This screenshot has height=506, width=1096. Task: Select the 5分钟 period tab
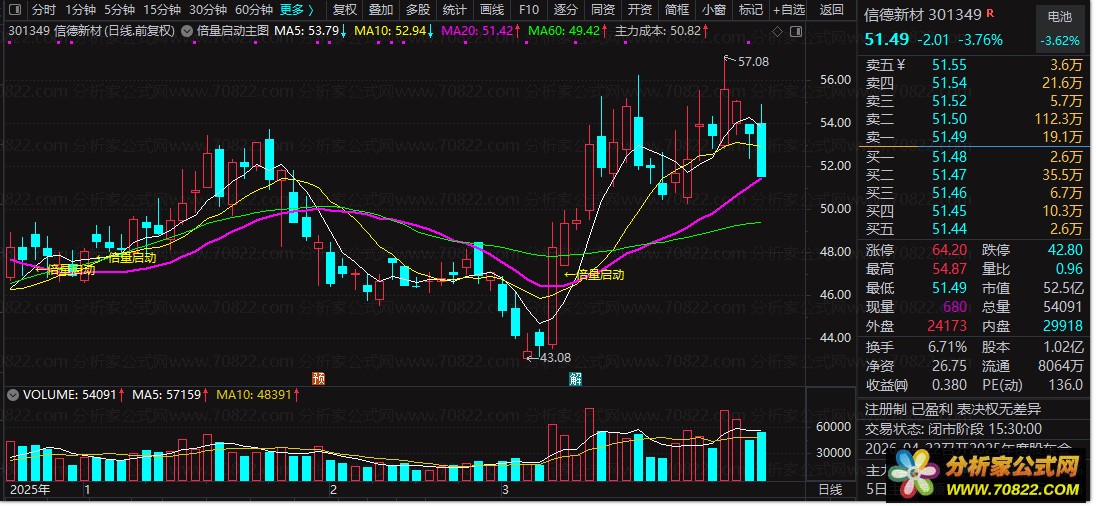click(x=120, y=10)
